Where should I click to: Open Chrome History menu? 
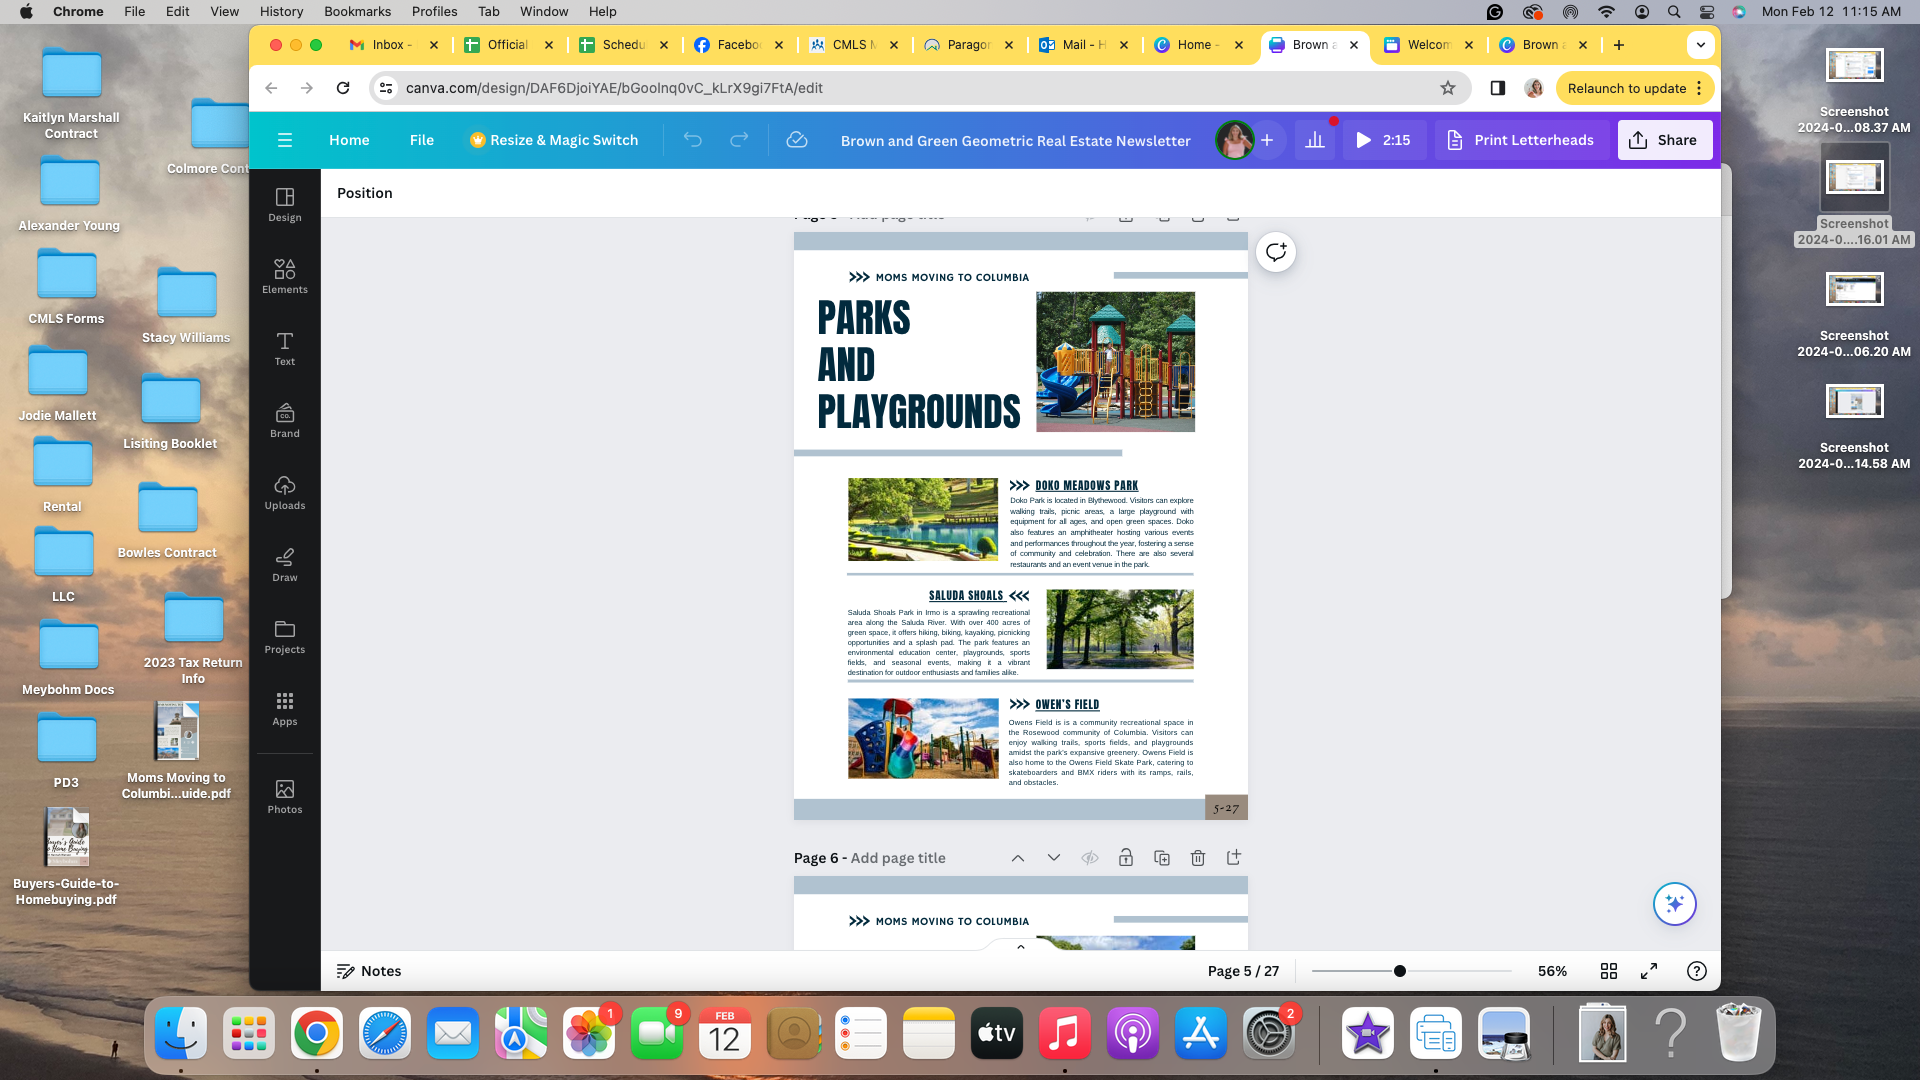(x=281, y=11)
